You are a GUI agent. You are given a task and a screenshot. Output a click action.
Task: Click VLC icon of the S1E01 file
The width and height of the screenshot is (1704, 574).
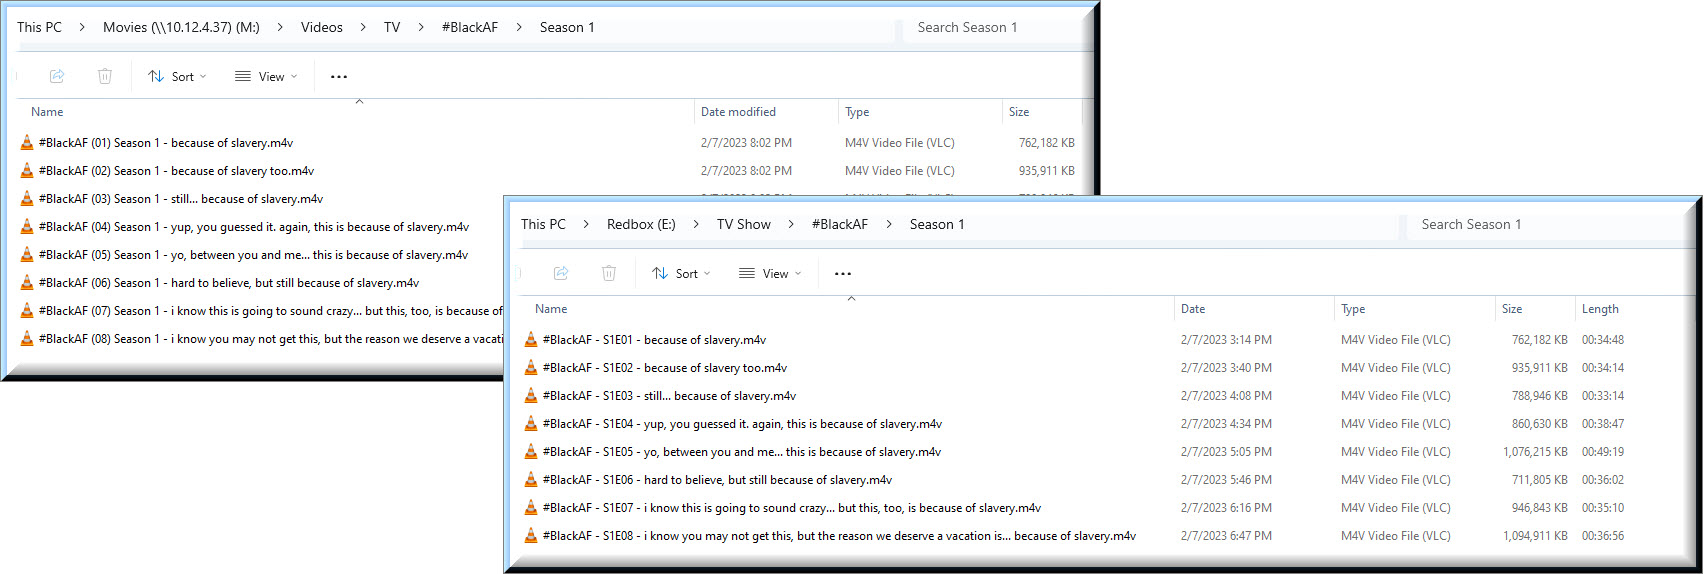(x=531, y=340)
